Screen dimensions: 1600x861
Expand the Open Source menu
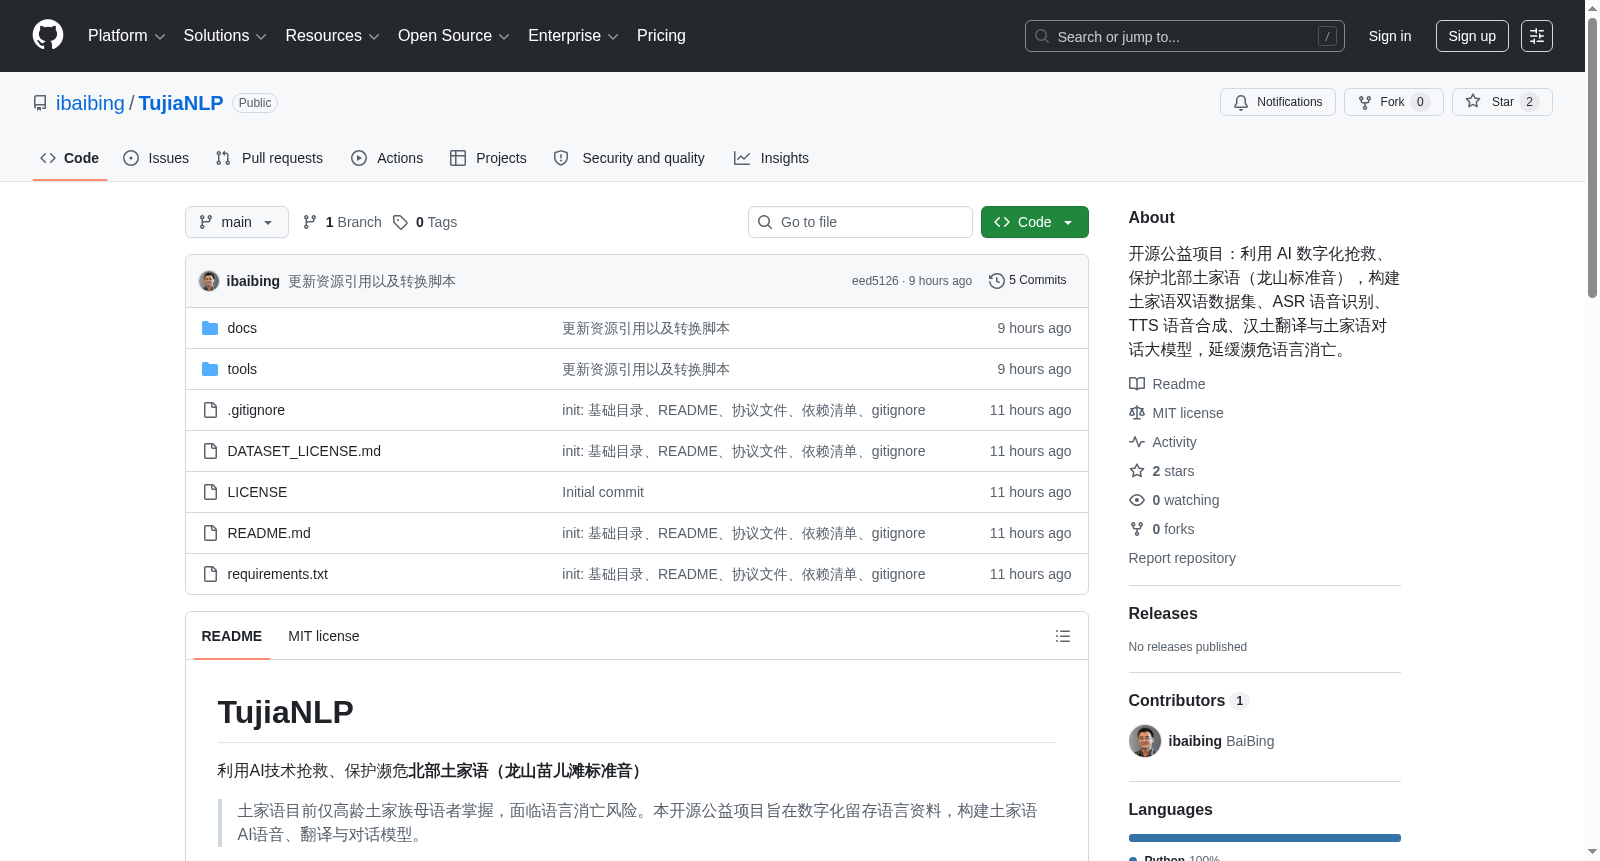[x=454, y=36]
